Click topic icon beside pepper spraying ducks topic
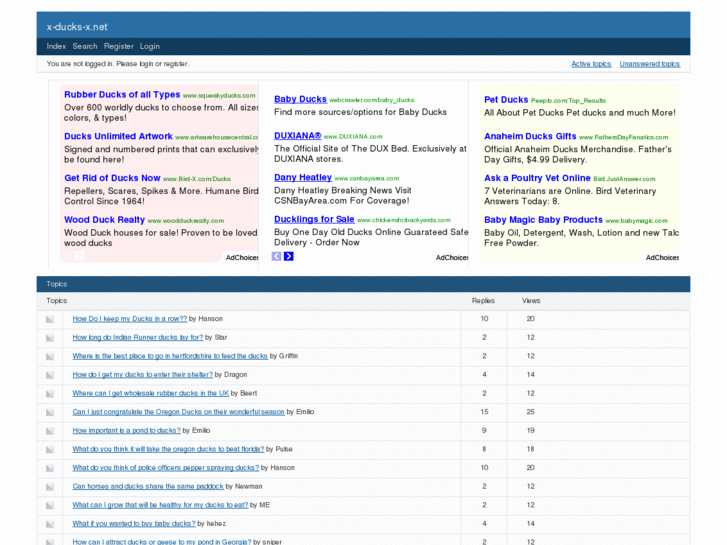Screen dimensions: 727x545 coord(50,468)
